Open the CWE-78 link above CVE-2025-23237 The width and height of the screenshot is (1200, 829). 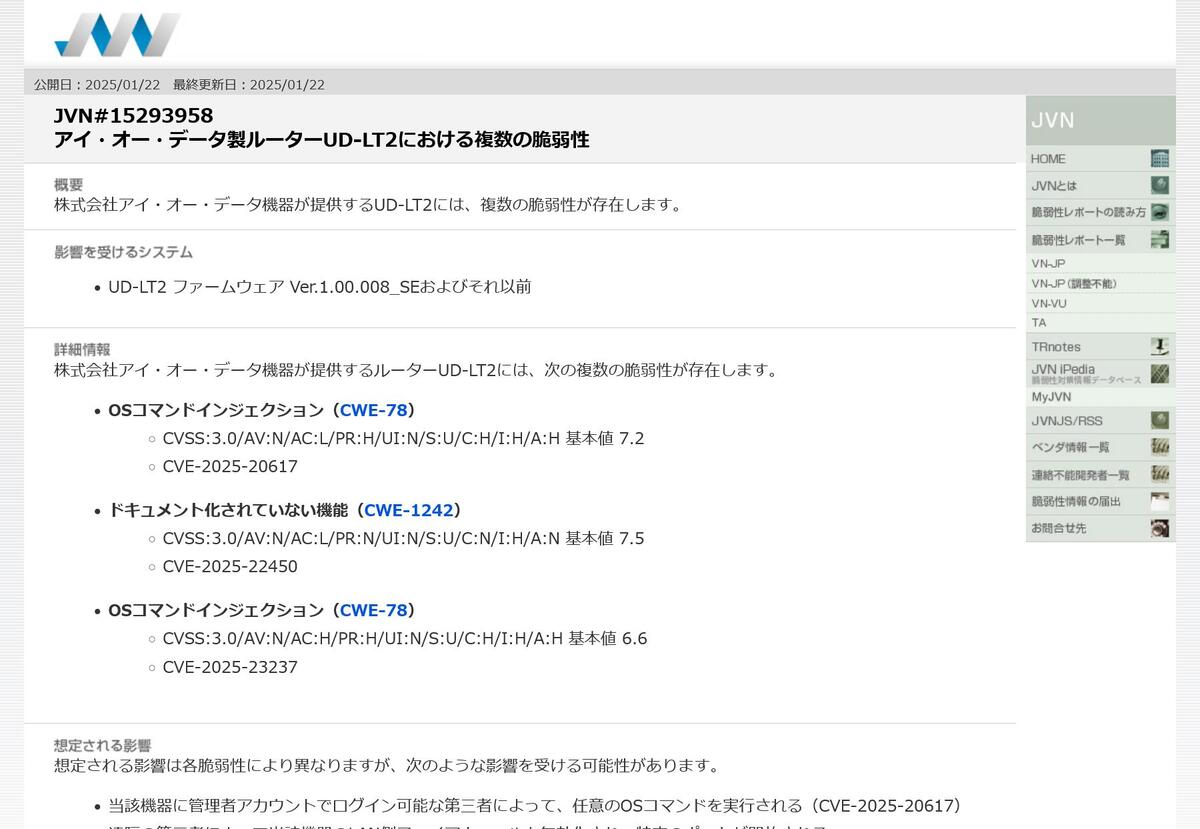click(x=374, y=610)
